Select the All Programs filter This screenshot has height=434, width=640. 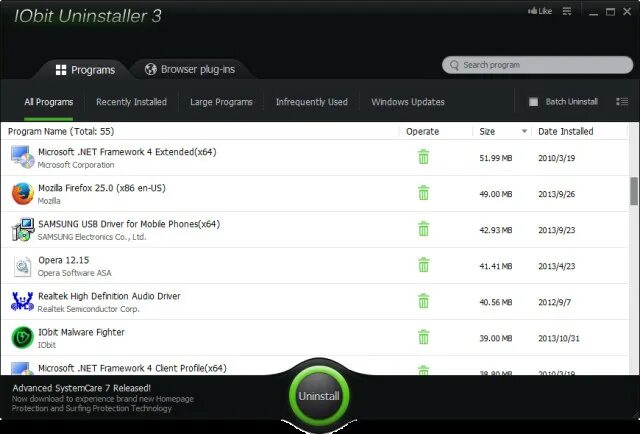pyautogui.click(x=49, y=102)
